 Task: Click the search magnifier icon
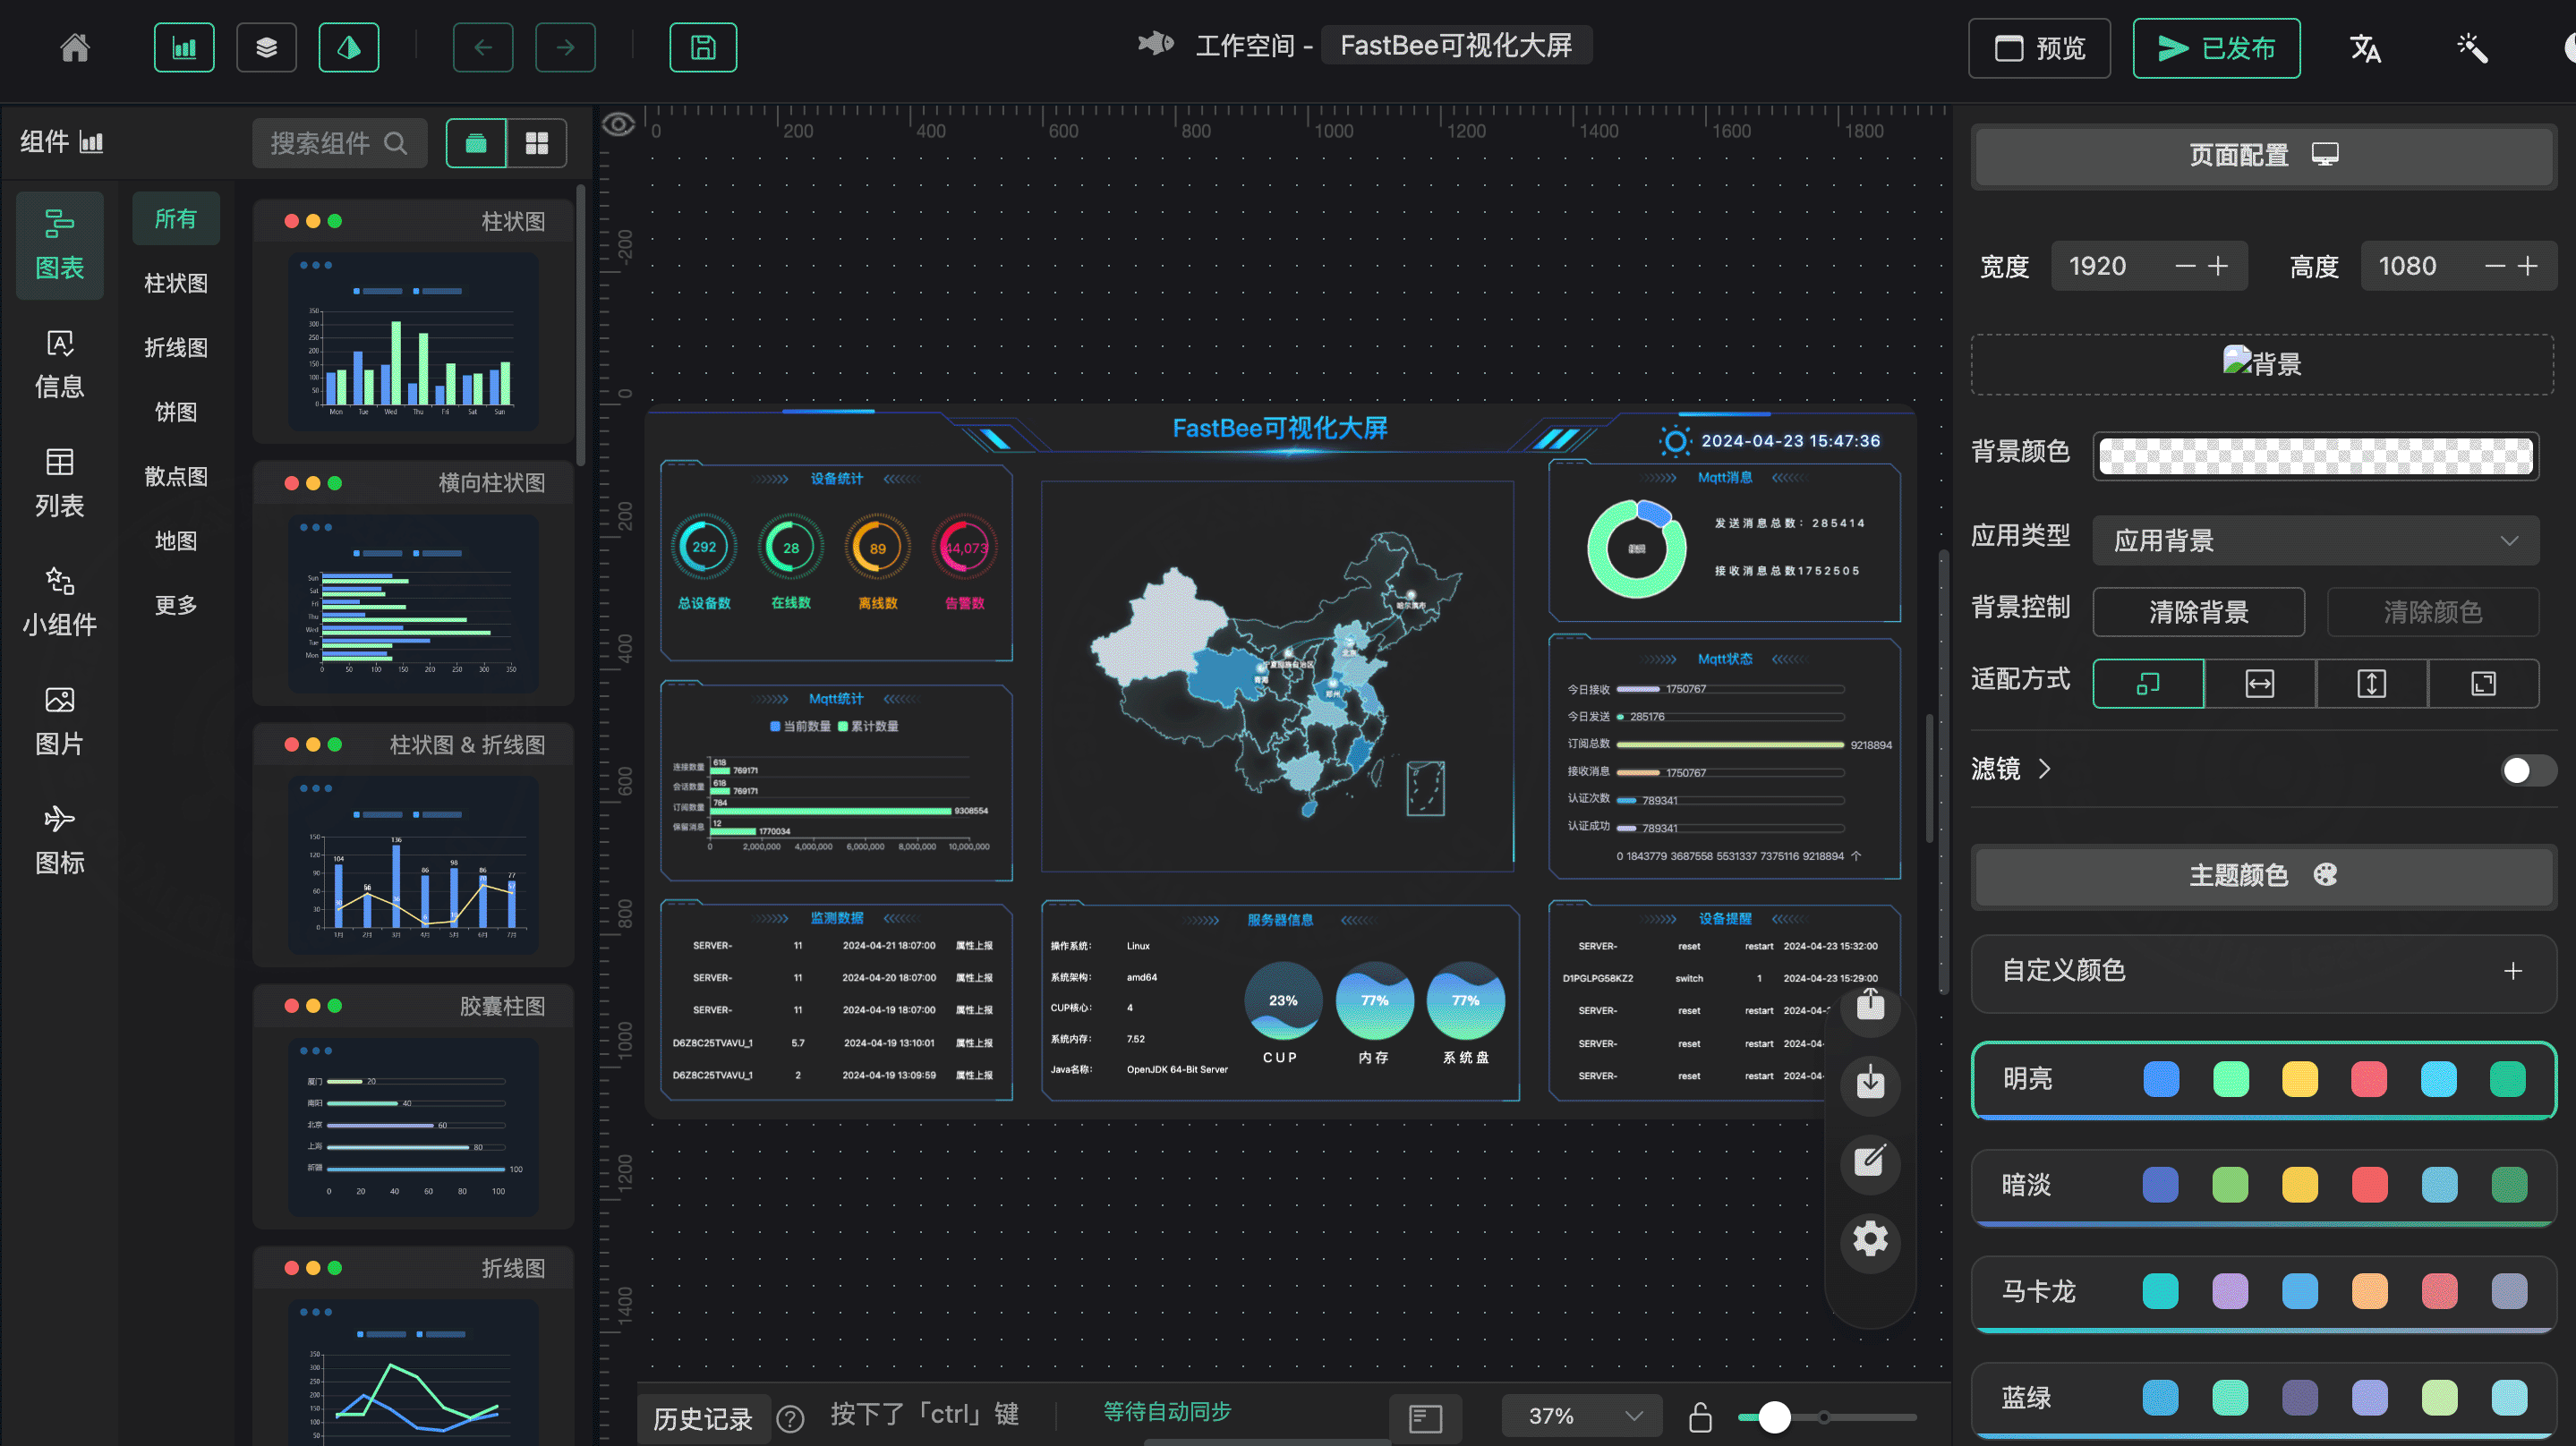pyautogui.click(x=396, y=143)
